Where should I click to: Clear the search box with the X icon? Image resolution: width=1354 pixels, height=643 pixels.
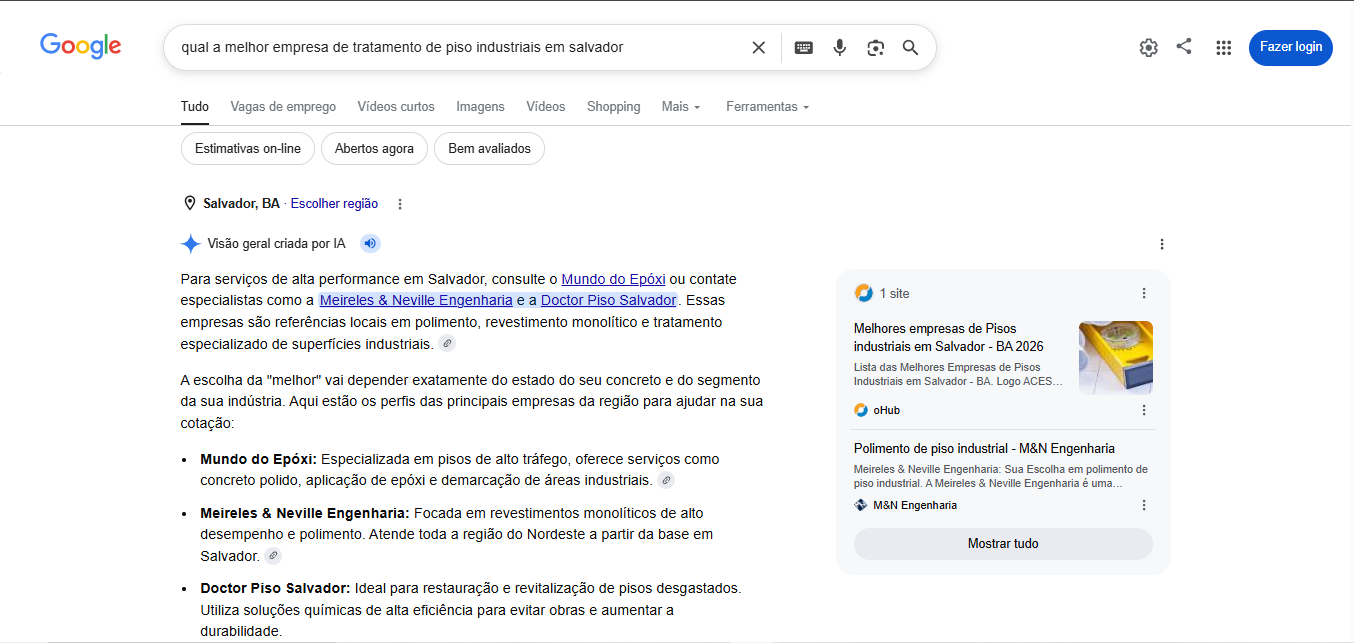(x=759, y=47)
